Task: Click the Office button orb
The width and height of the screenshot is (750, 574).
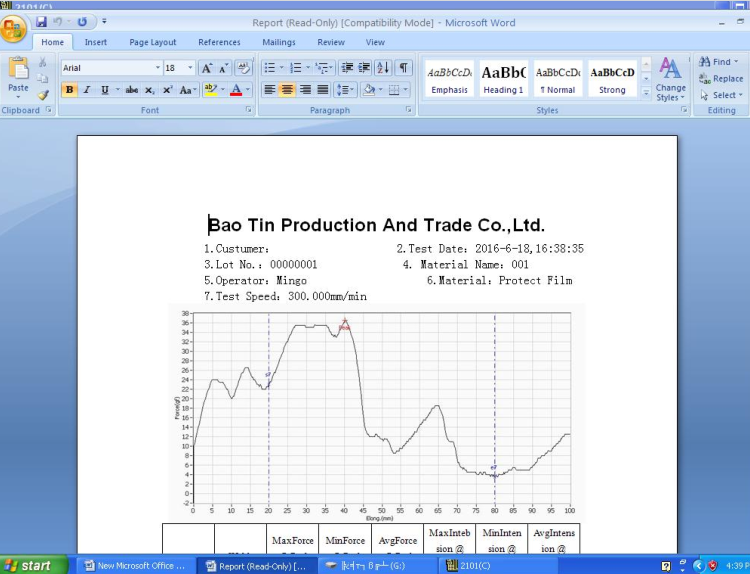Action: tap(13, 29)
